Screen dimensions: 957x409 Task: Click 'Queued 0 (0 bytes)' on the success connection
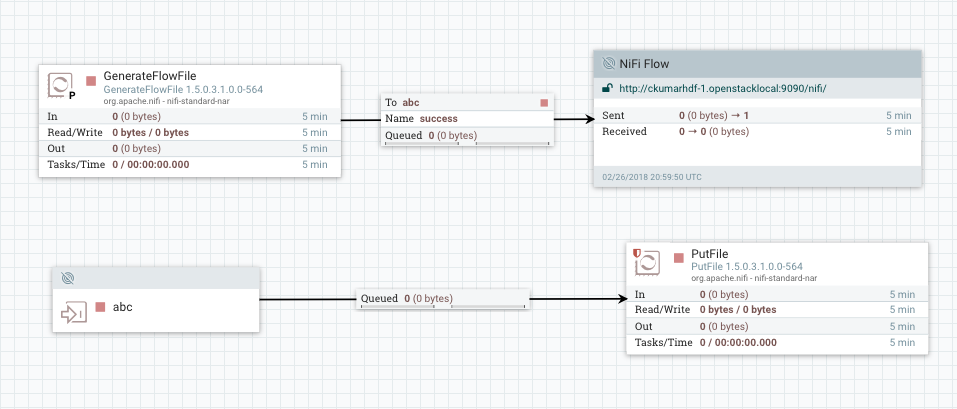click(x=431, y=135)
